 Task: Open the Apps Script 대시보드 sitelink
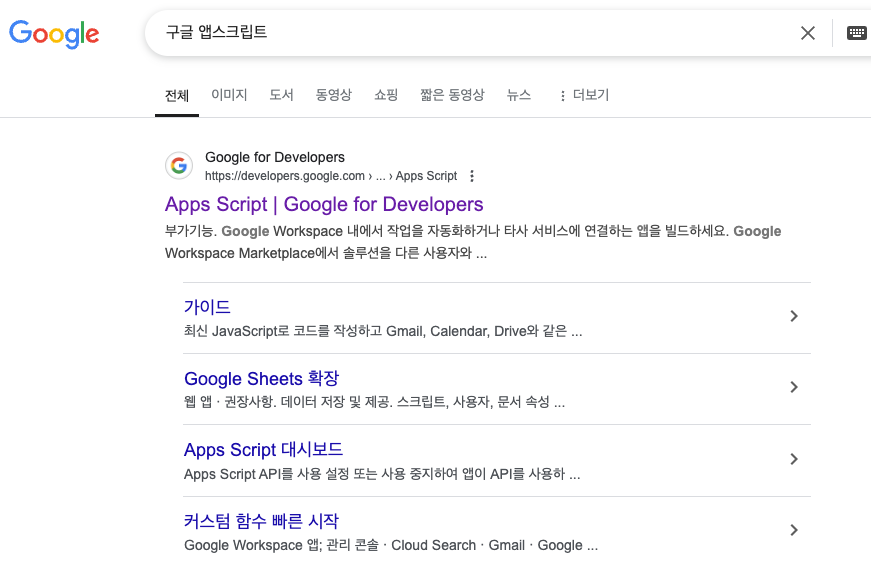263,449
